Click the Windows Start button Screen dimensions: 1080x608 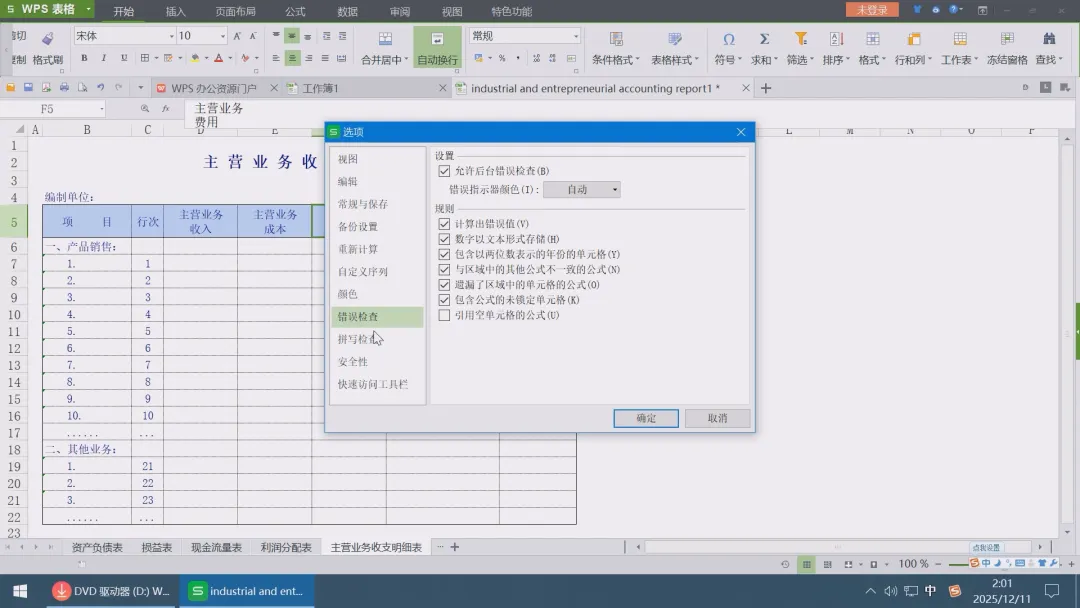(20, 591)
